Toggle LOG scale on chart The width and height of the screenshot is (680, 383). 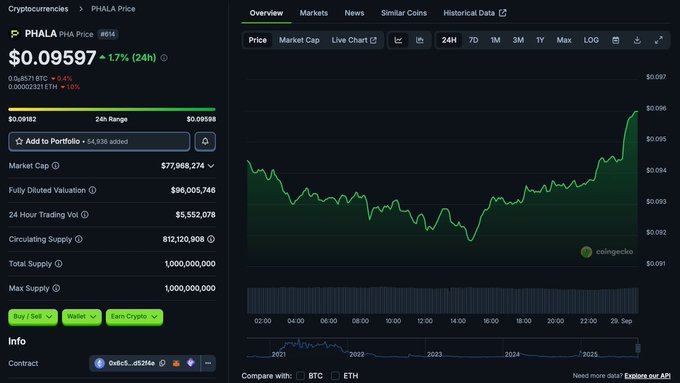(591, 40)
